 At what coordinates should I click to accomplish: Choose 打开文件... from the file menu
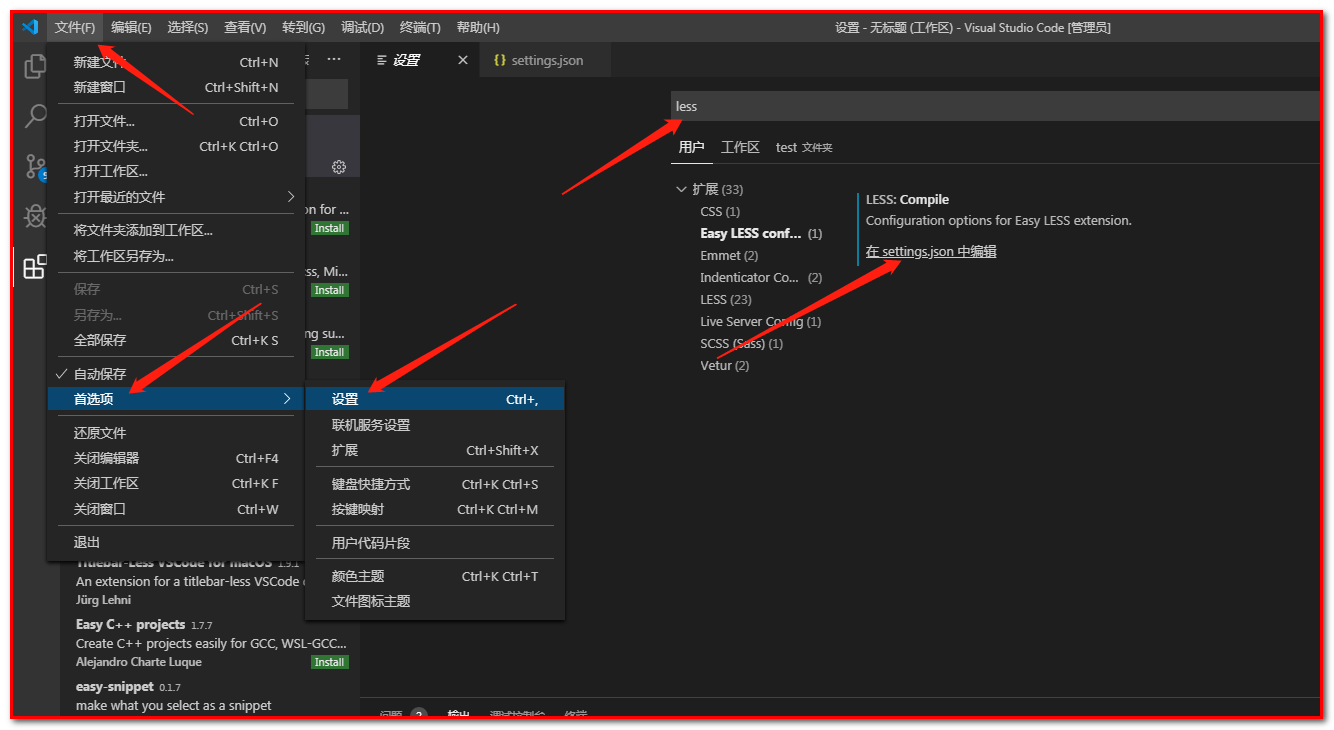pyautogui.click(x=176, y=121)
